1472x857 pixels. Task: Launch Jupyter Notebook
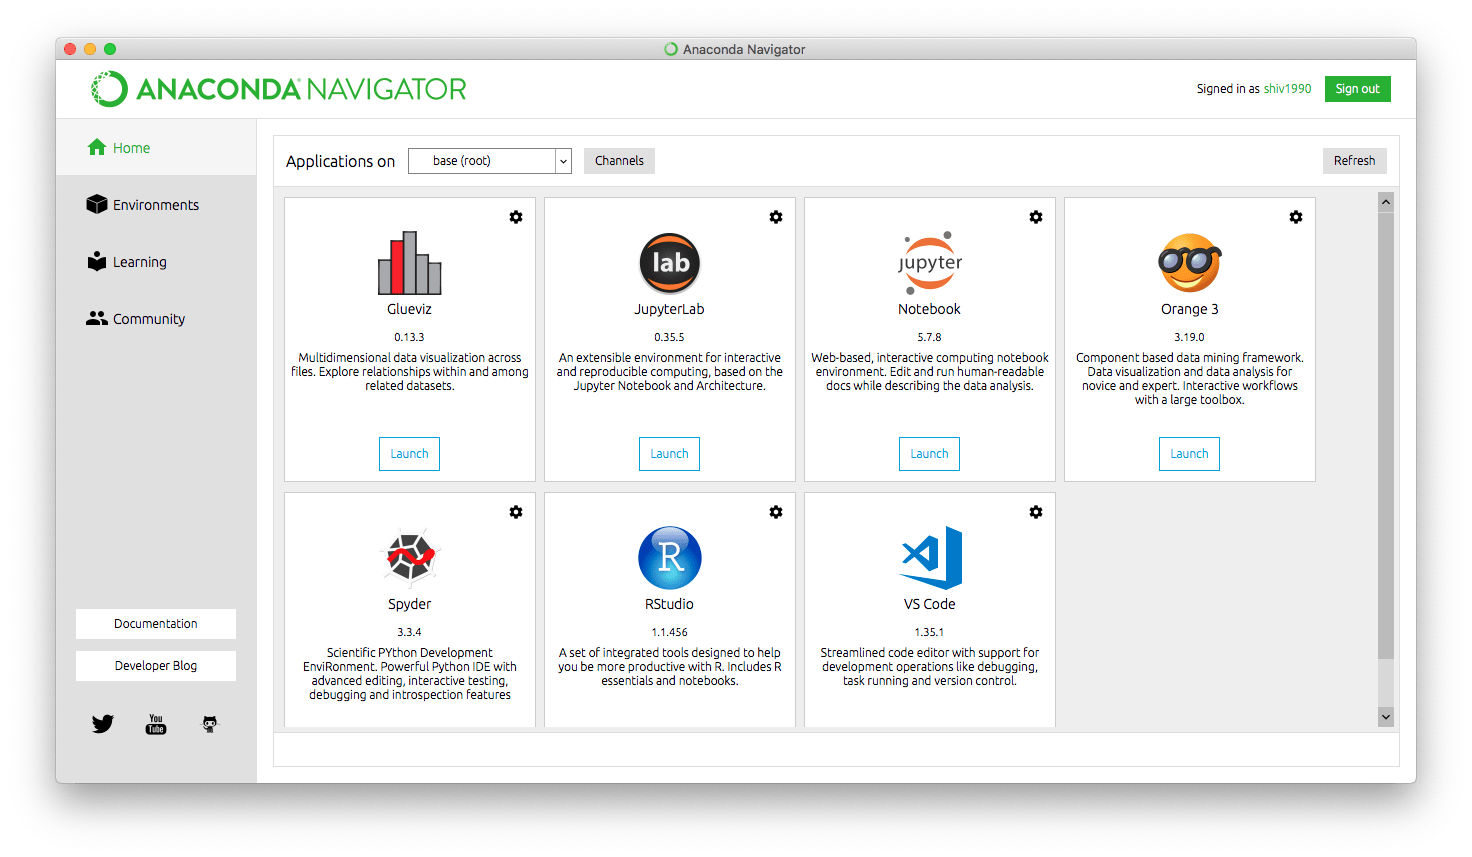click(x=929, y=454)
